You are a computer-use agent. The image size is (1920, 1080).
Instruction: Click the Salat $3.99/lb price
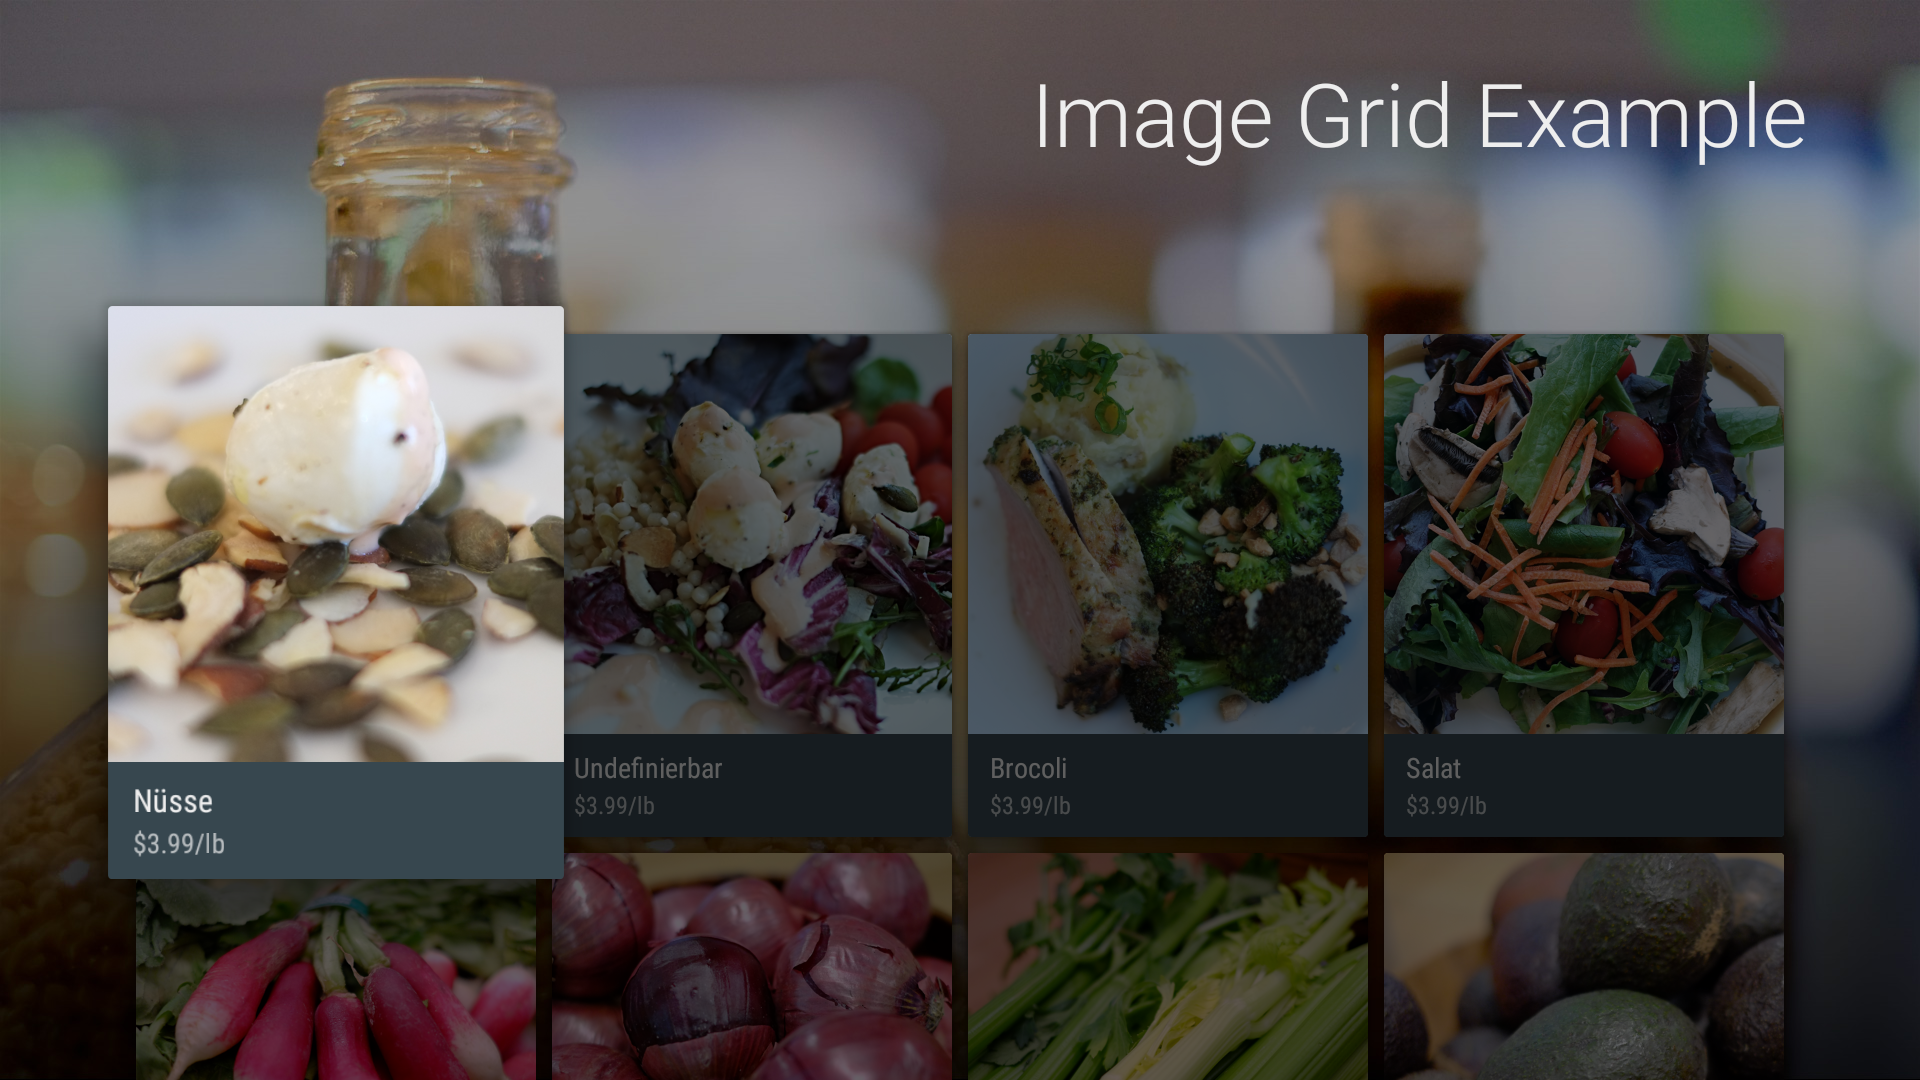1446,806
